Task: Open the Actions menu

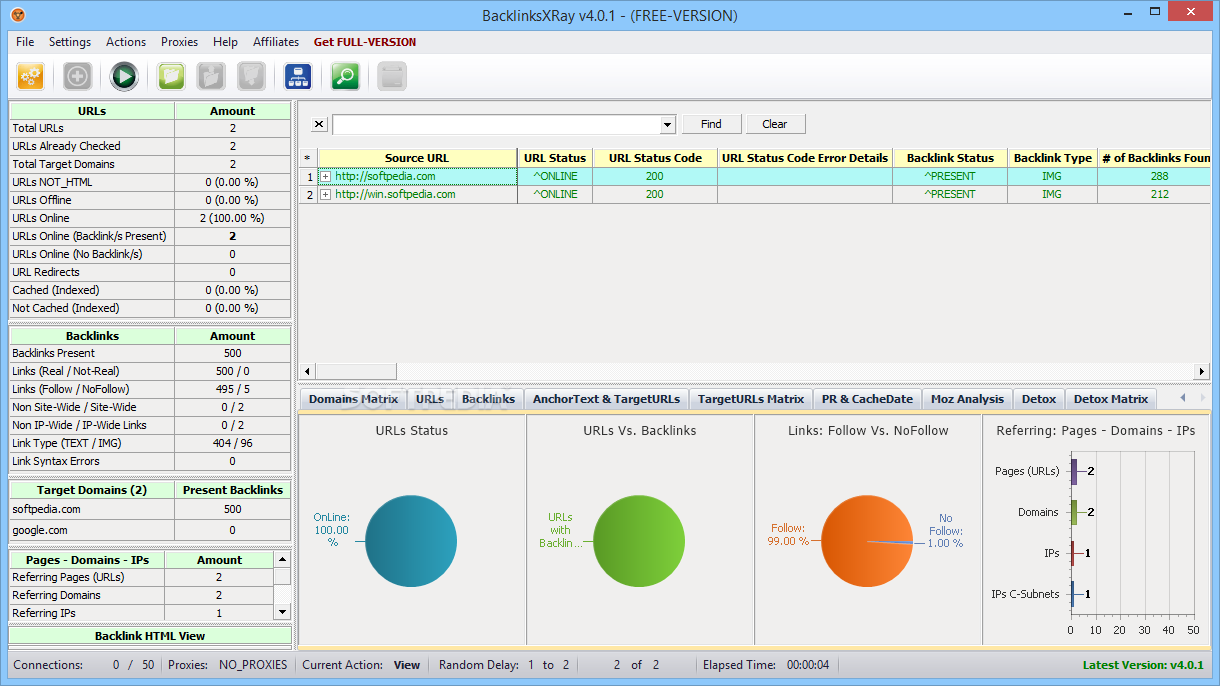Action: click(126, 42)
